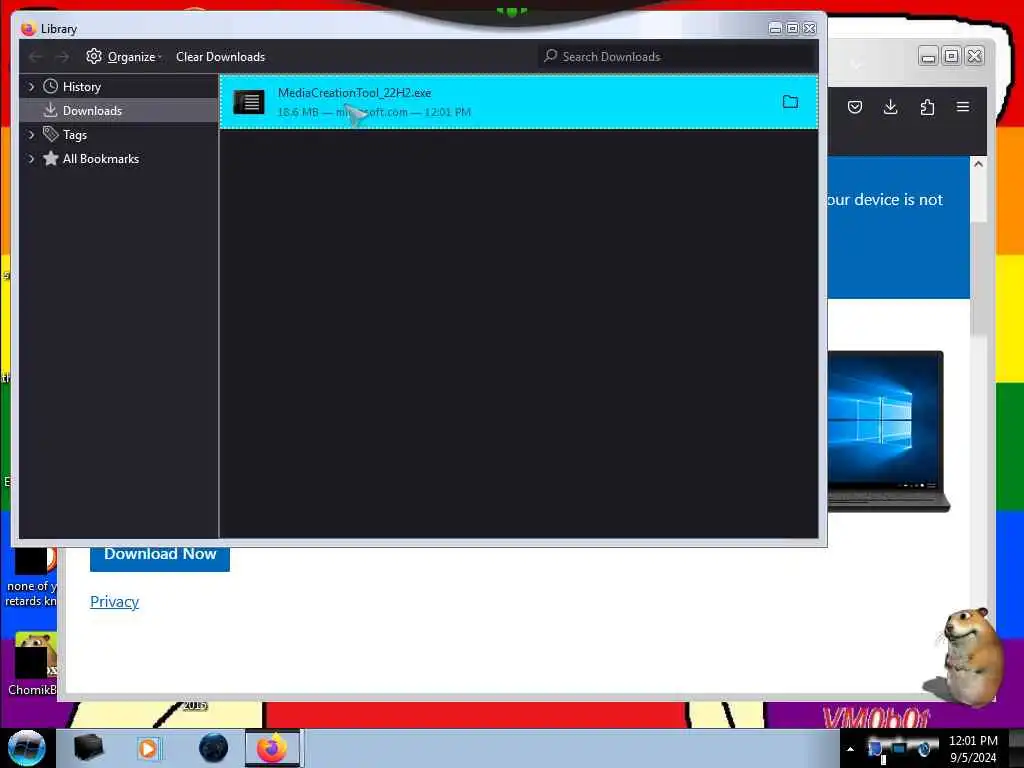Screen dimensions: 1024x768
Task: Open Pocket icon in Firefox toolbar
Action: click(x=854, y=107)
